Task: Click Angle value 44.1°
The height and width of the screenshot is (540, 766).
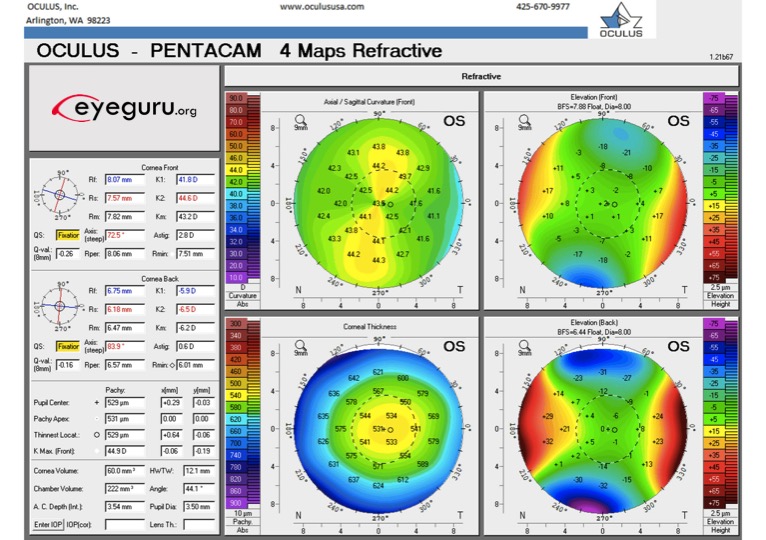Action: tap(199, 489)
